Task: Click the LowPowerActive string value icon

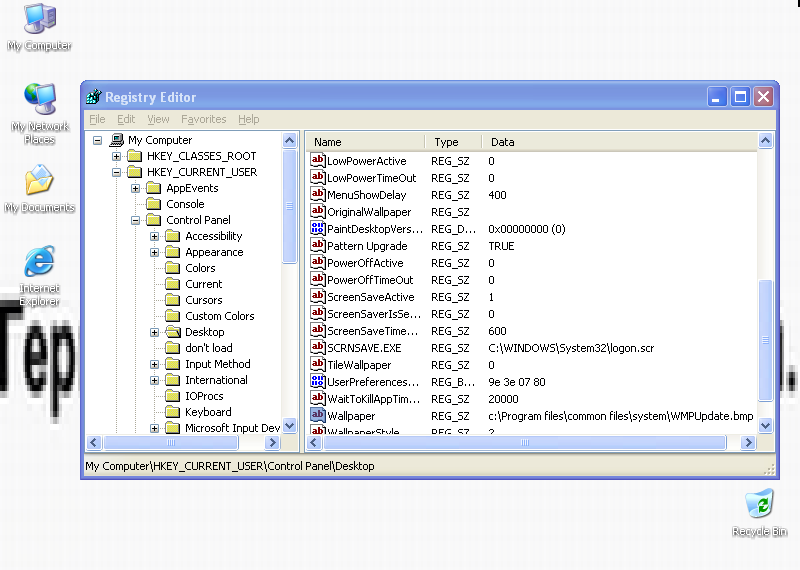Action: point(317,160)
